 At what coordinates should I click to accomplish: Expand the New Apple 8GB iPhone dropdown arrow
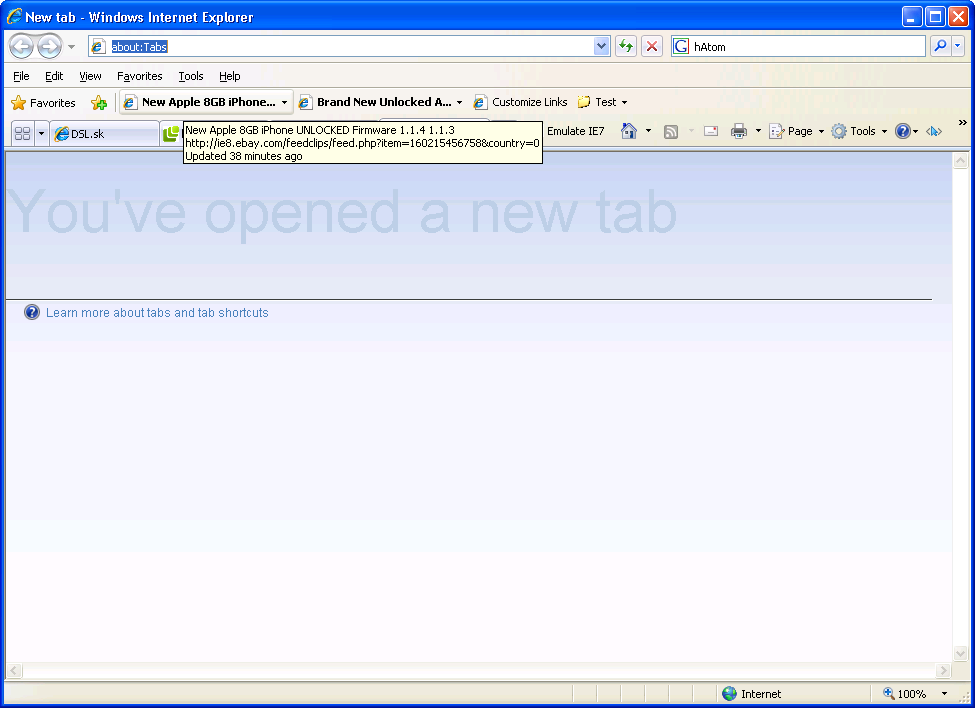tap(284, 103)
